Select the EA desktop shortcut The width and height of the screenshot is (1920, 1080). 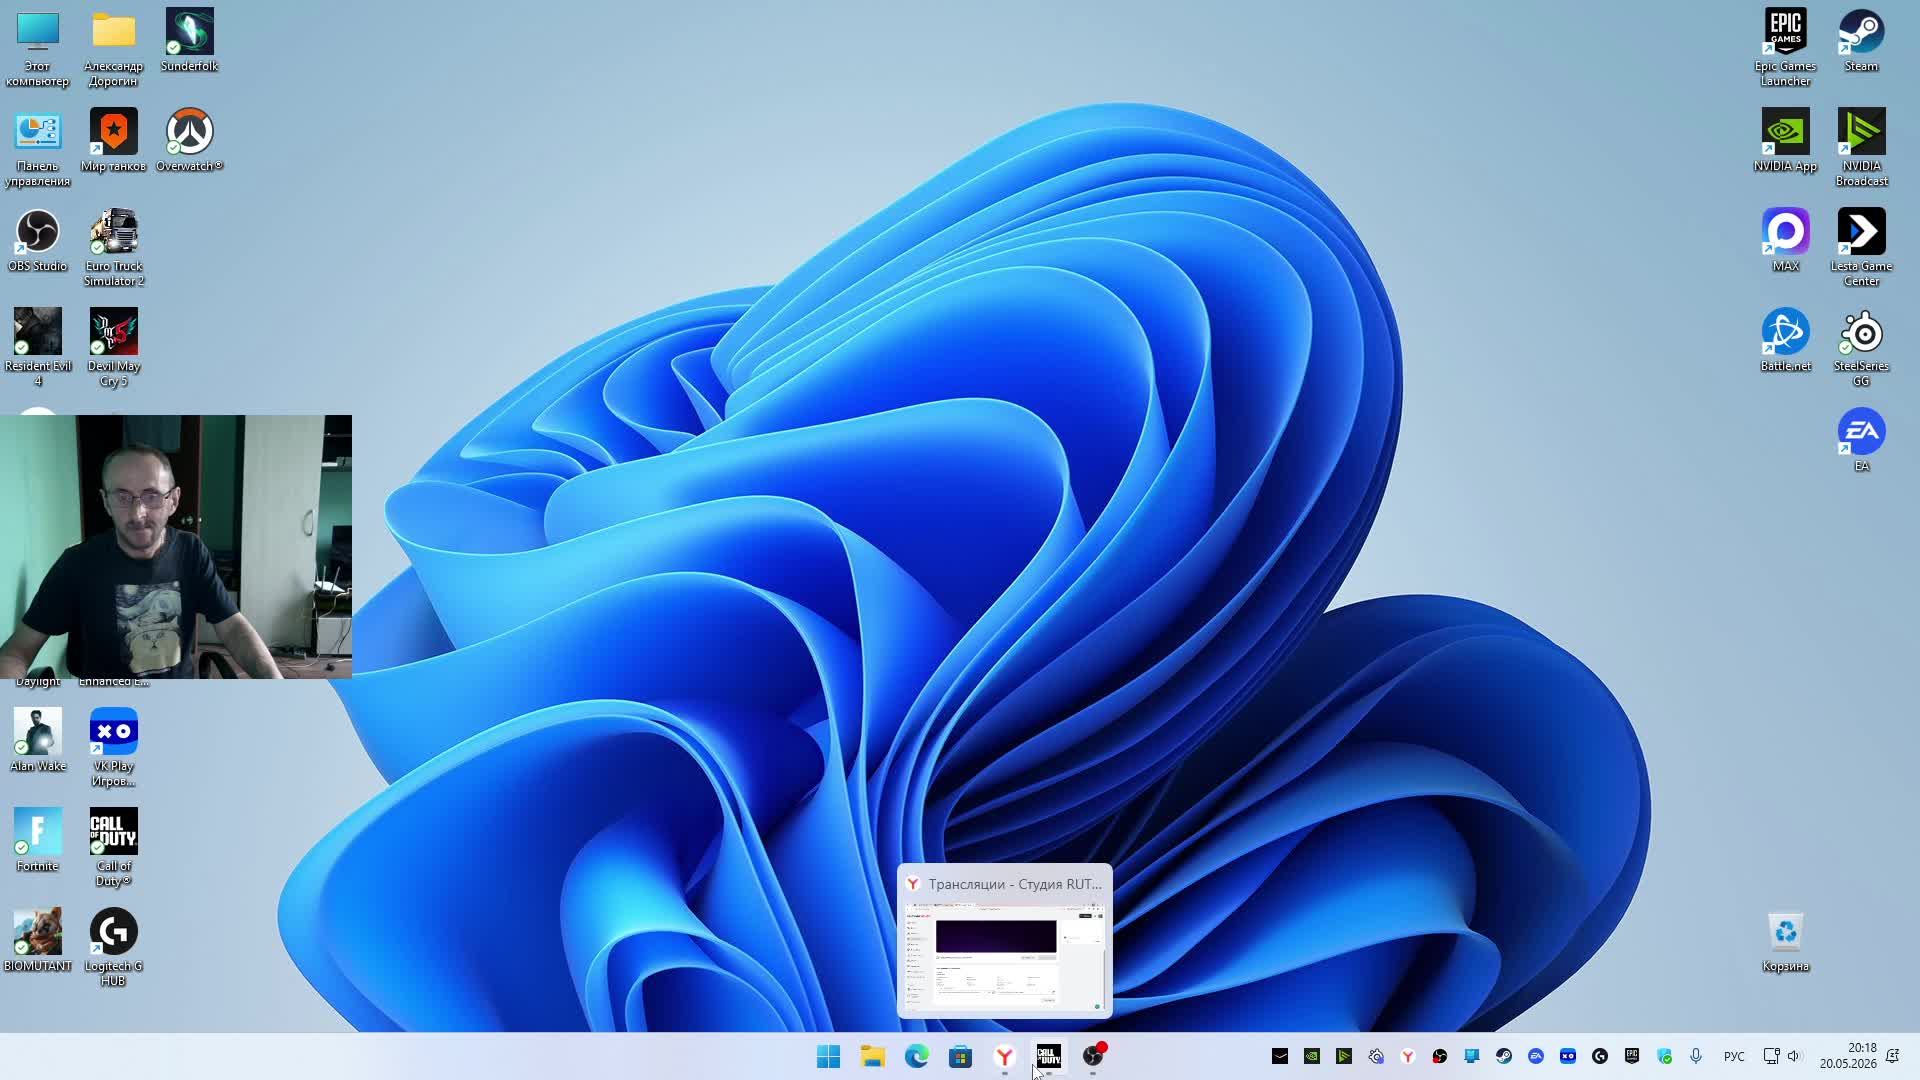(x=1861, y=440)
